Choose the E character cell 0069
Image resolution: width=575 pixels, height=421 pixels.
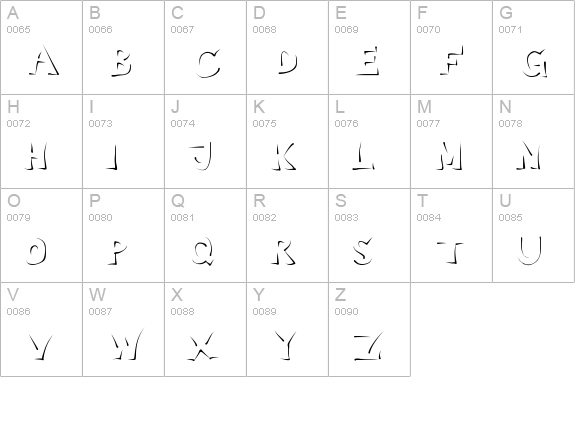tap(370, 47)
